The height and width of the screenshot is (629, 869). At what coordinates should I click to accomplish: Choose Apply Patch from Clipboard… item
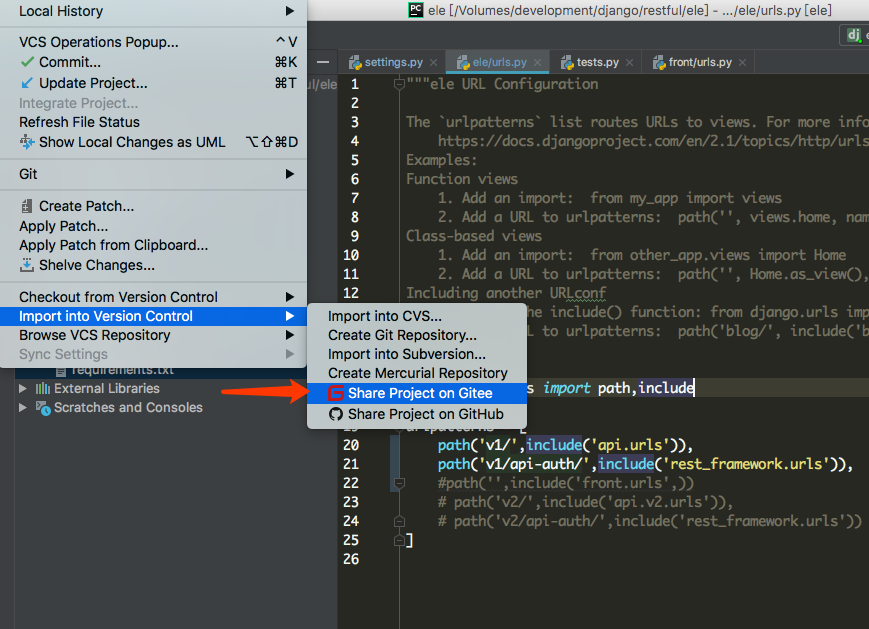[x=154, y=245]
